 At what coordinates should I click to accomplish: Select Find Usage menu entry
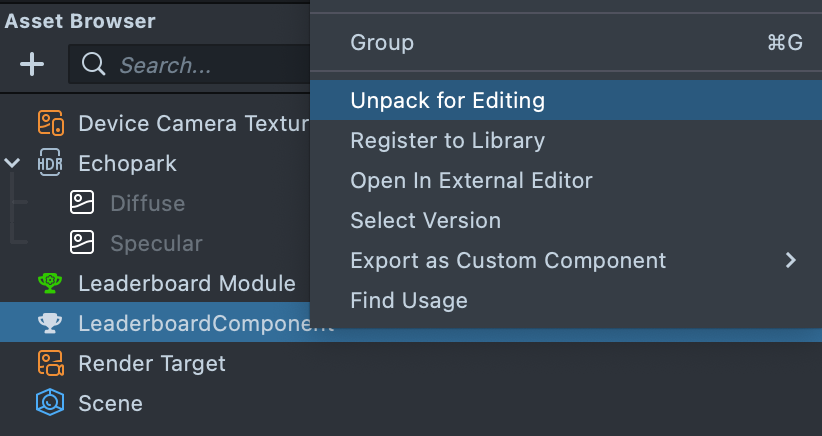click(408, 300)
